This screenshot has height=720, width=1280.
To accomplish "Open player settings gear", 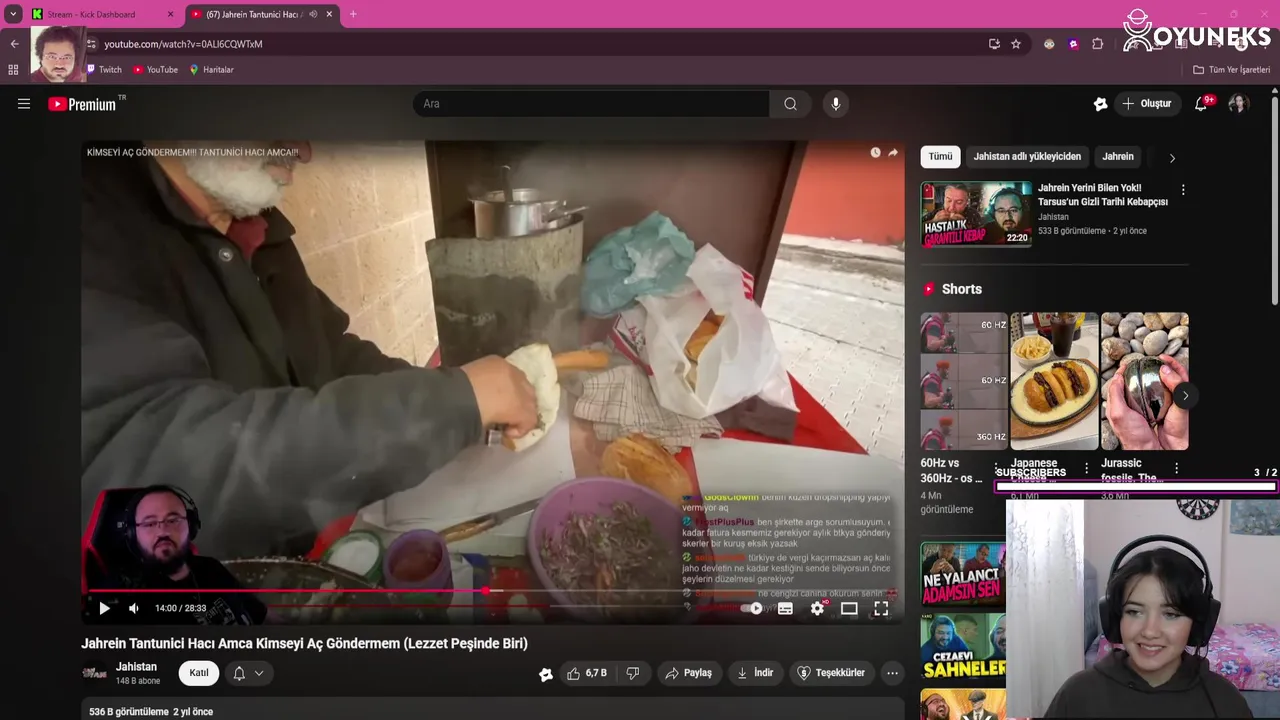I will click(x=817, y=608).
